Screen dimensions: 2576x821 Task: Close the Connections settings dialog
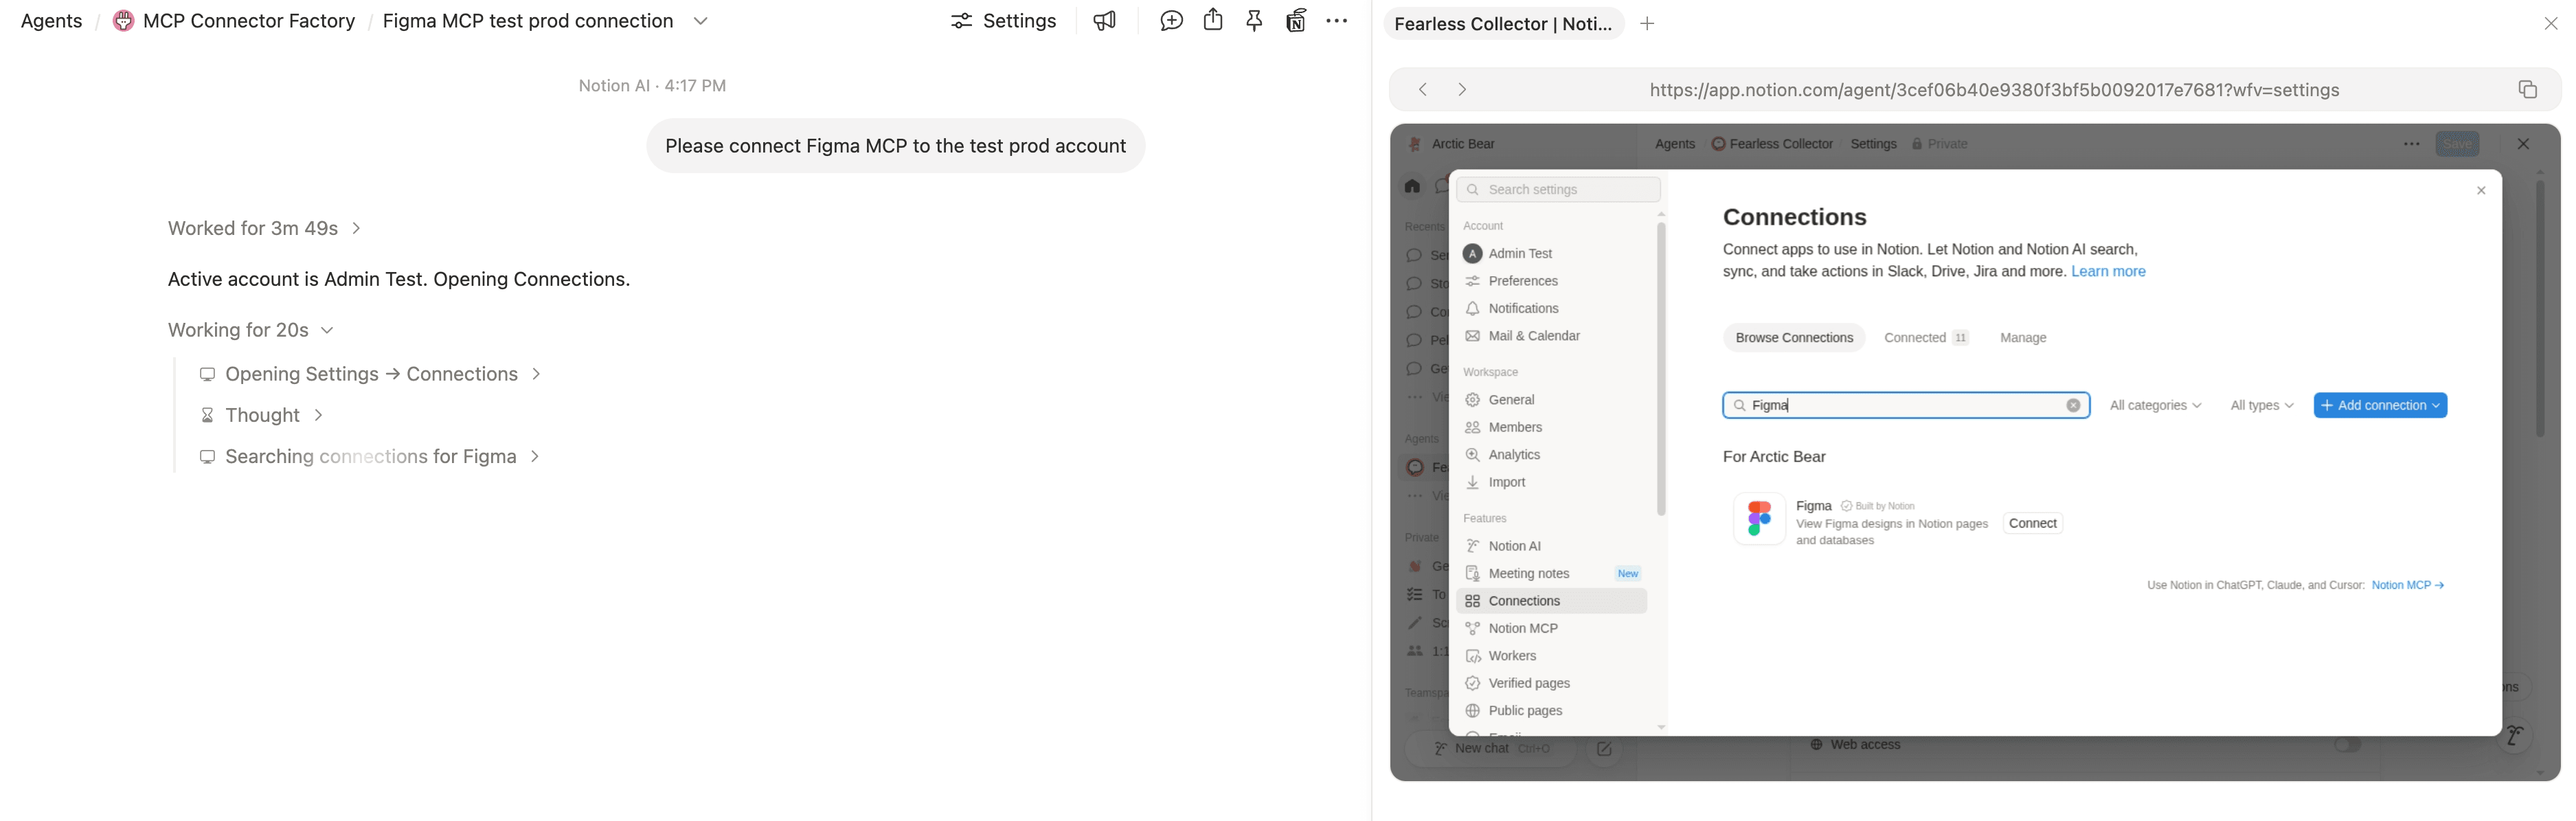coord(2480,191)
